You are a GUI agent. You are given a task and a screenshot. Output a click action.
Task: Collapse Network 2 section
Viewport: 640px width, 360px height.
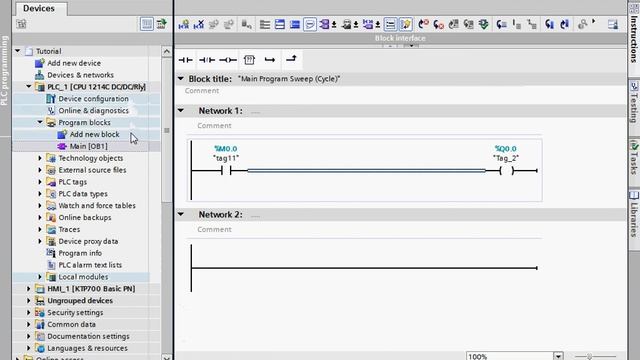coord(181,214)
